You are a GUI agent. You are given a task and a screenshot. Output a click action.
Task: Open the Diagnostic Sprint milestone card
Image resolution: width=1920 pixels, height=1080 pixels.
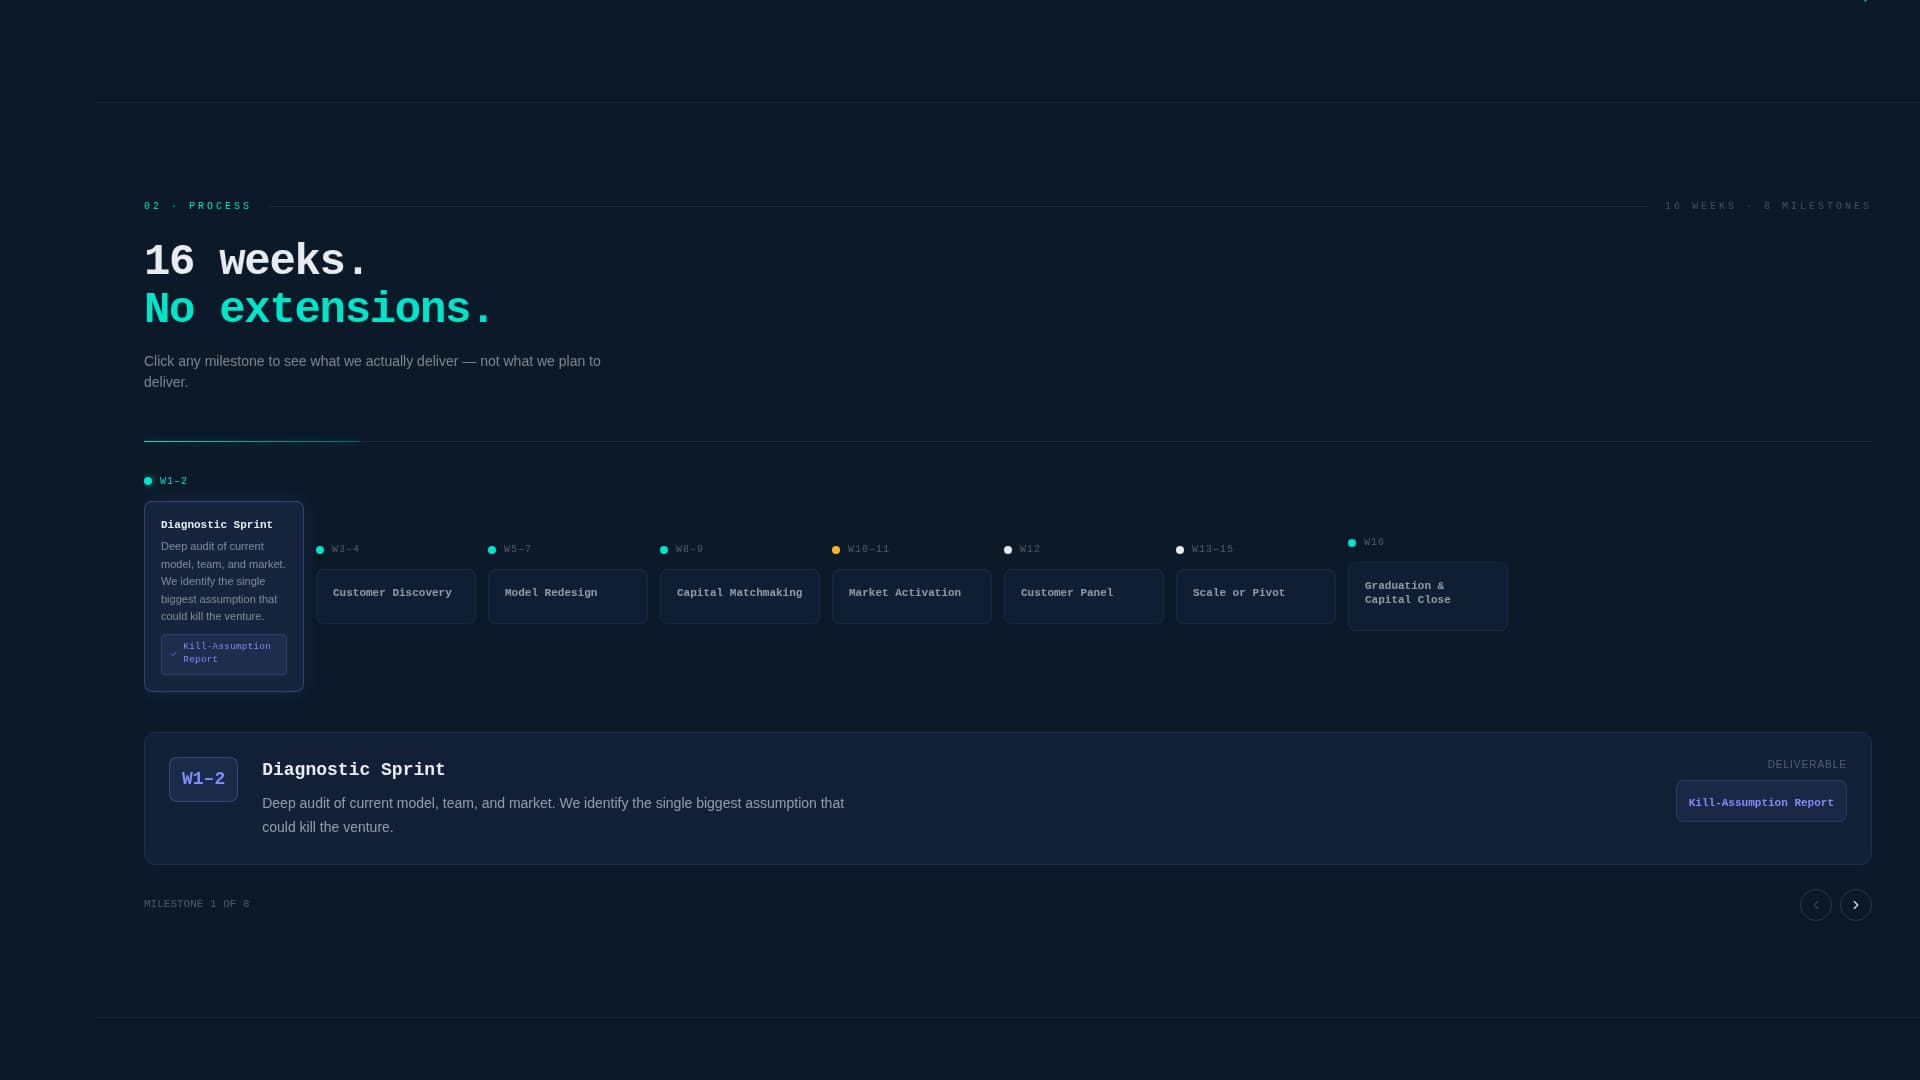(224, 596)
